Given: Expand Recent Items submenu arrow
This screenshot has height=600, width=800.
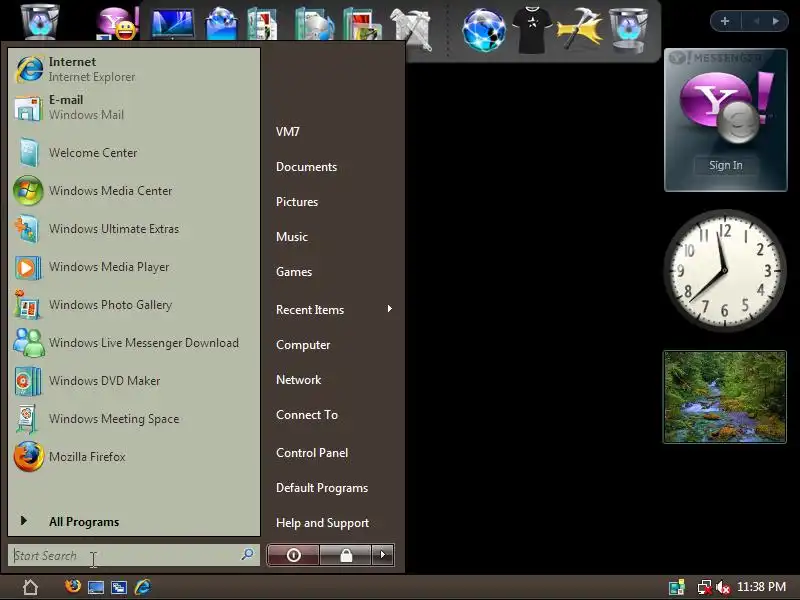Looking at the screenshot, I should 390,309.
